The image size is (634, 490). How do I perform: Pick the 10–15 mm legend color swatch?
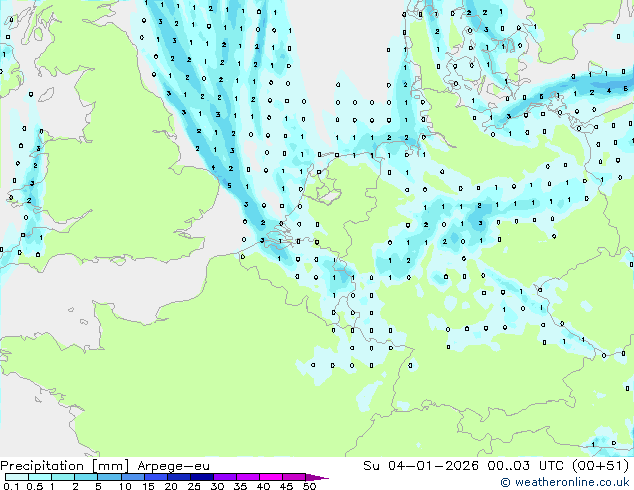[132, 477]
